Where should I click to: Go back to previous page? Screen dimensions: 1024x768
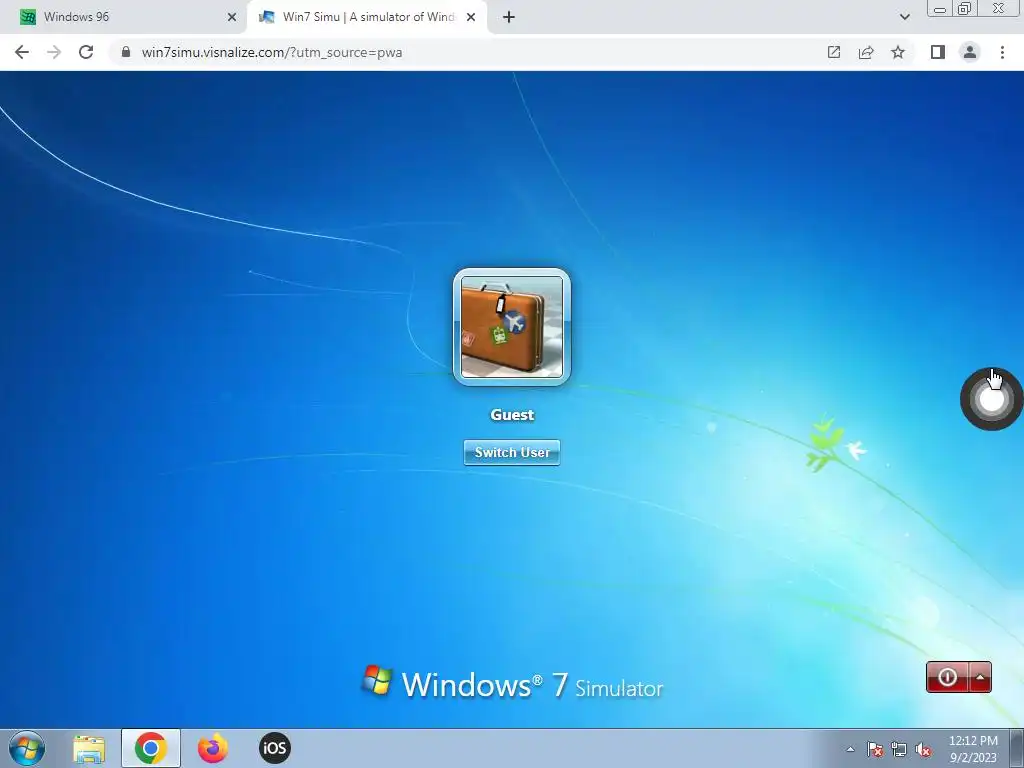22,52
